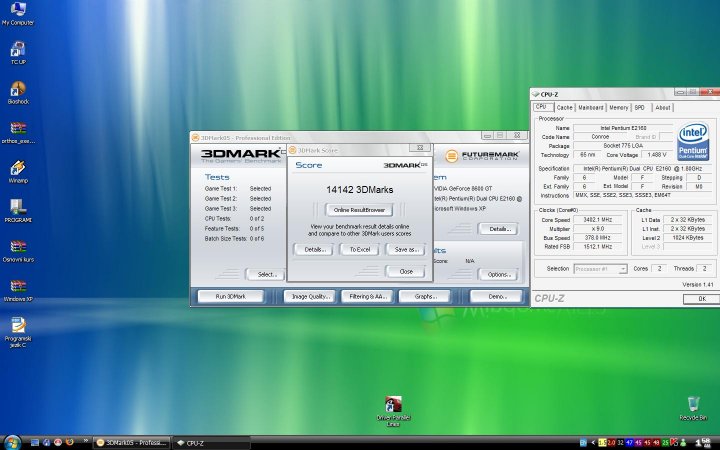720x450 pixels.
Task: Open Image Quality settings in 3DMark05
Action: click(x=310, y=297)
